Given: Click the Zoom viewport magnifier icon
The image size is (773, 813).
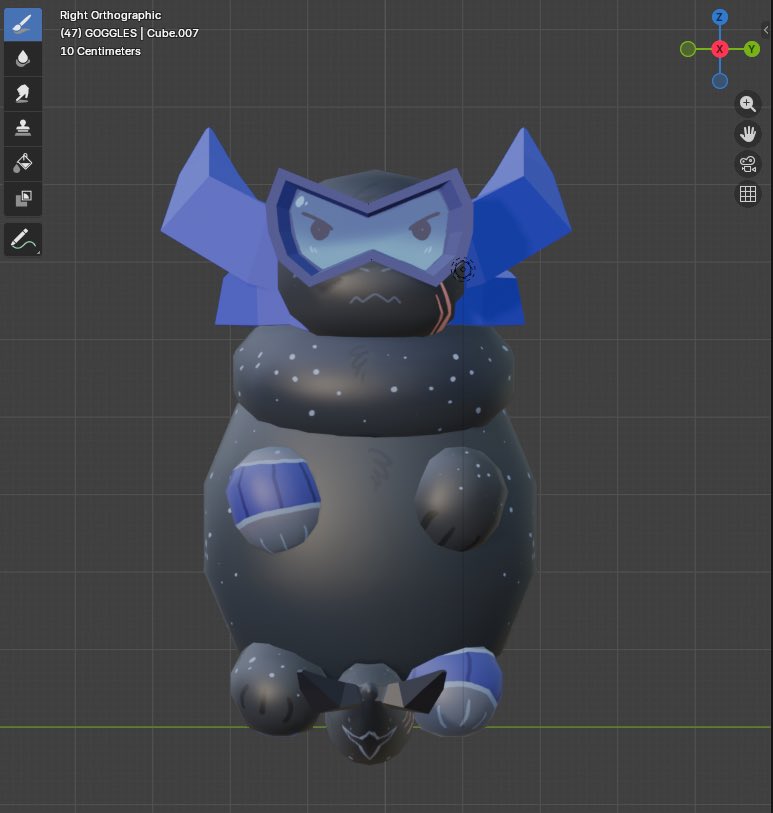Looking at the screenshot, I should click(748, 104).
